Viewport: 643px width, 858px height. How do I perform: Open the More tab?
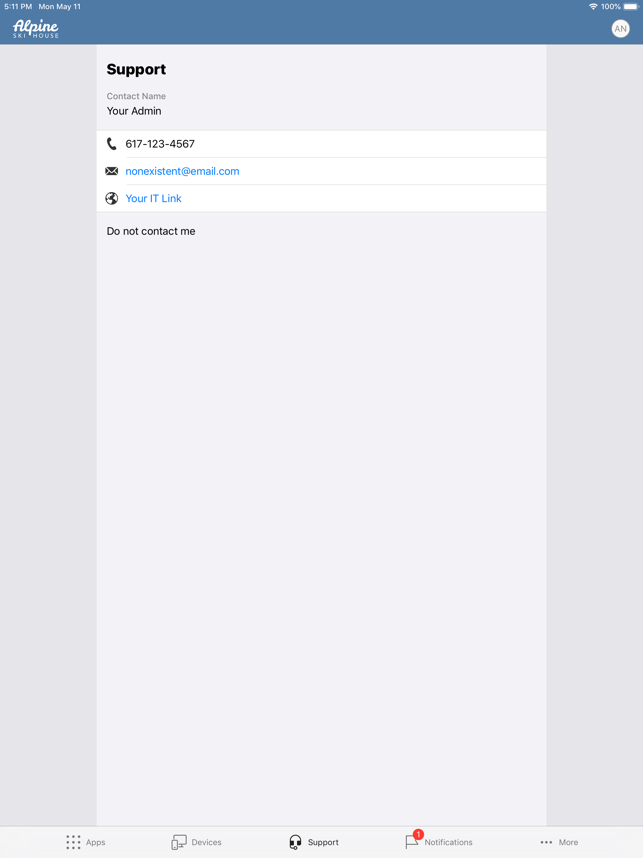coord(559,842)
